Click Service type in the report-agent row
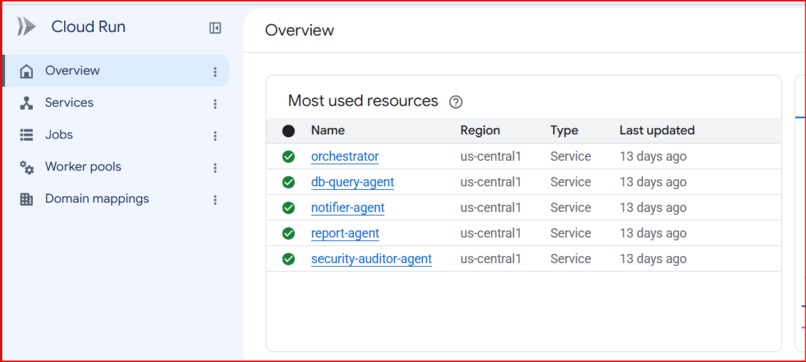Image resolution: width=806 pixels, height=362 pixels. pos(571,233)
